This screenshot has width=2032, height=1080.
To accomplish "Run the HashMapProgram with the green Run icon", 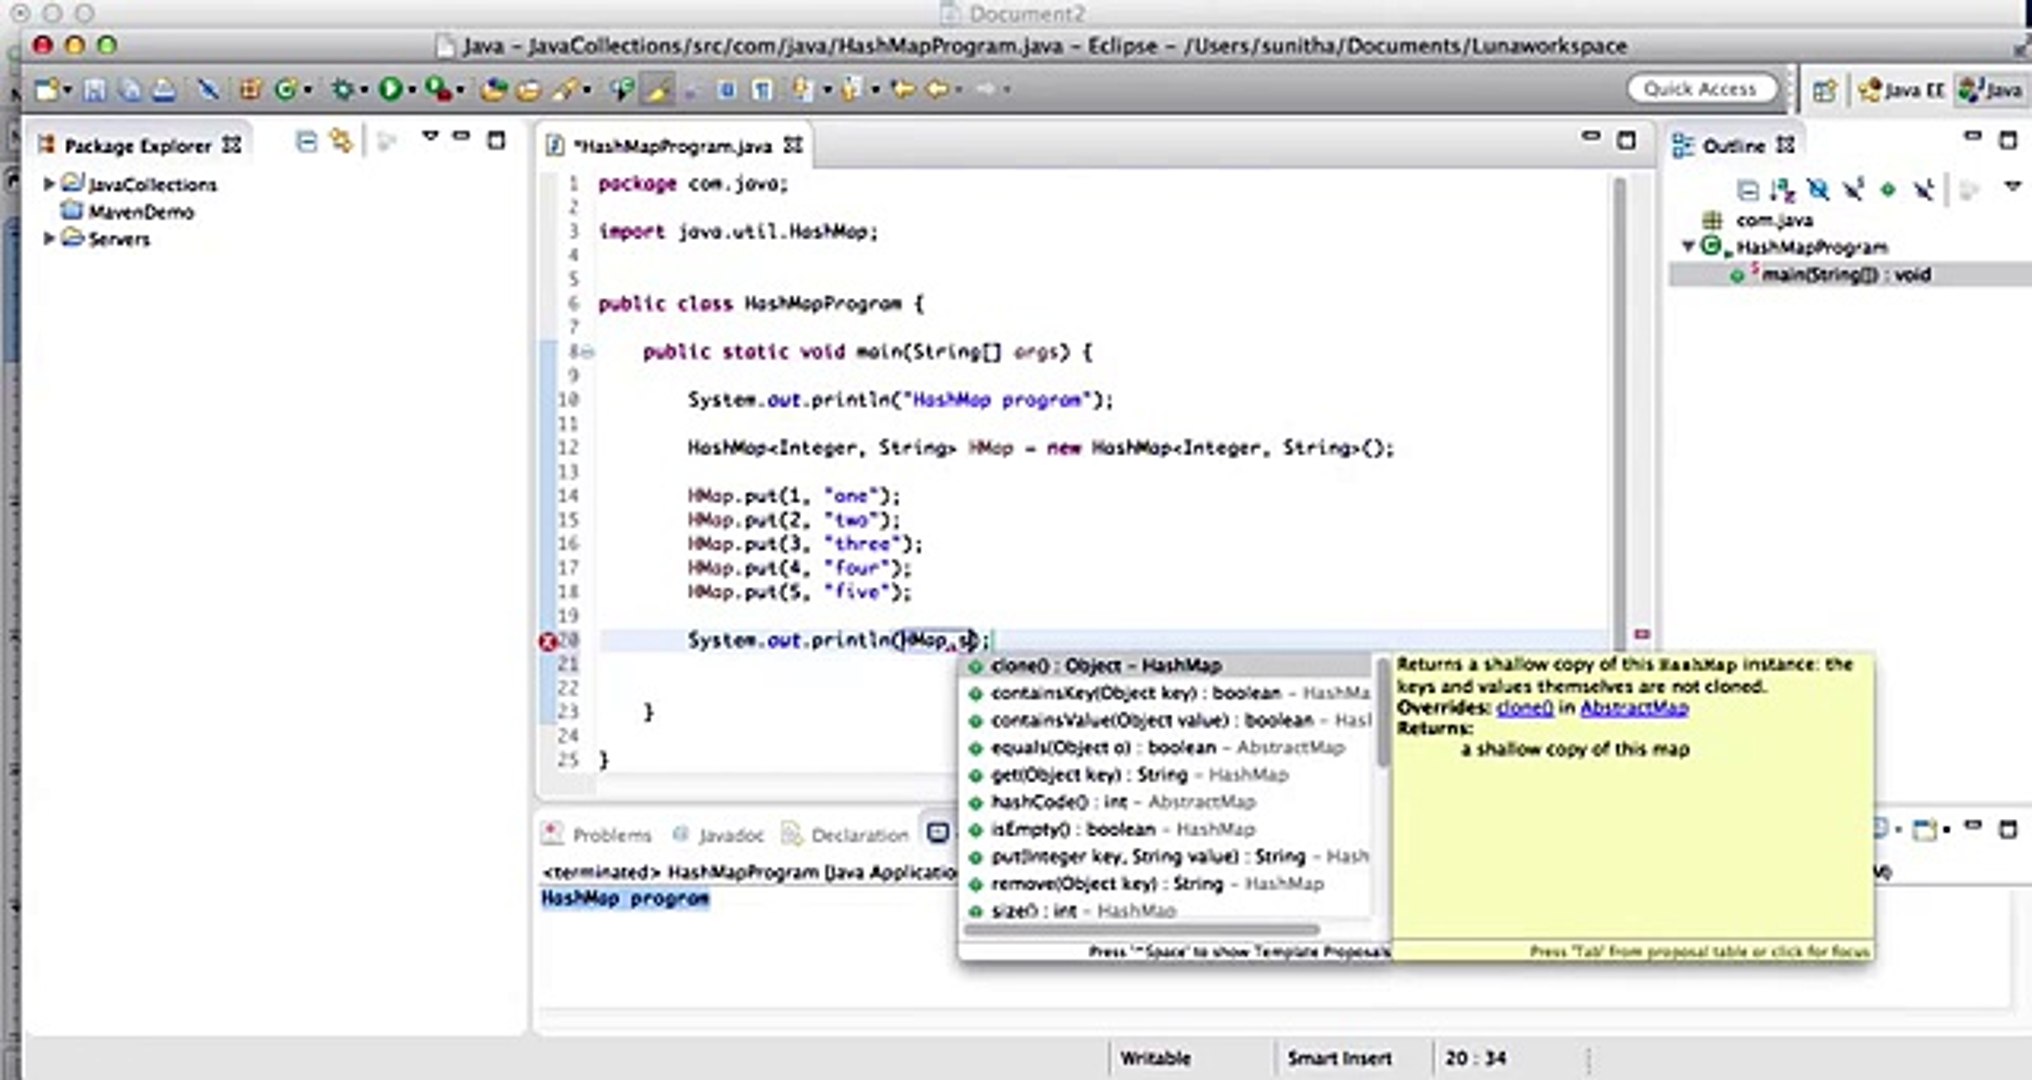I will pyautogui.click(x=390, y=88).
